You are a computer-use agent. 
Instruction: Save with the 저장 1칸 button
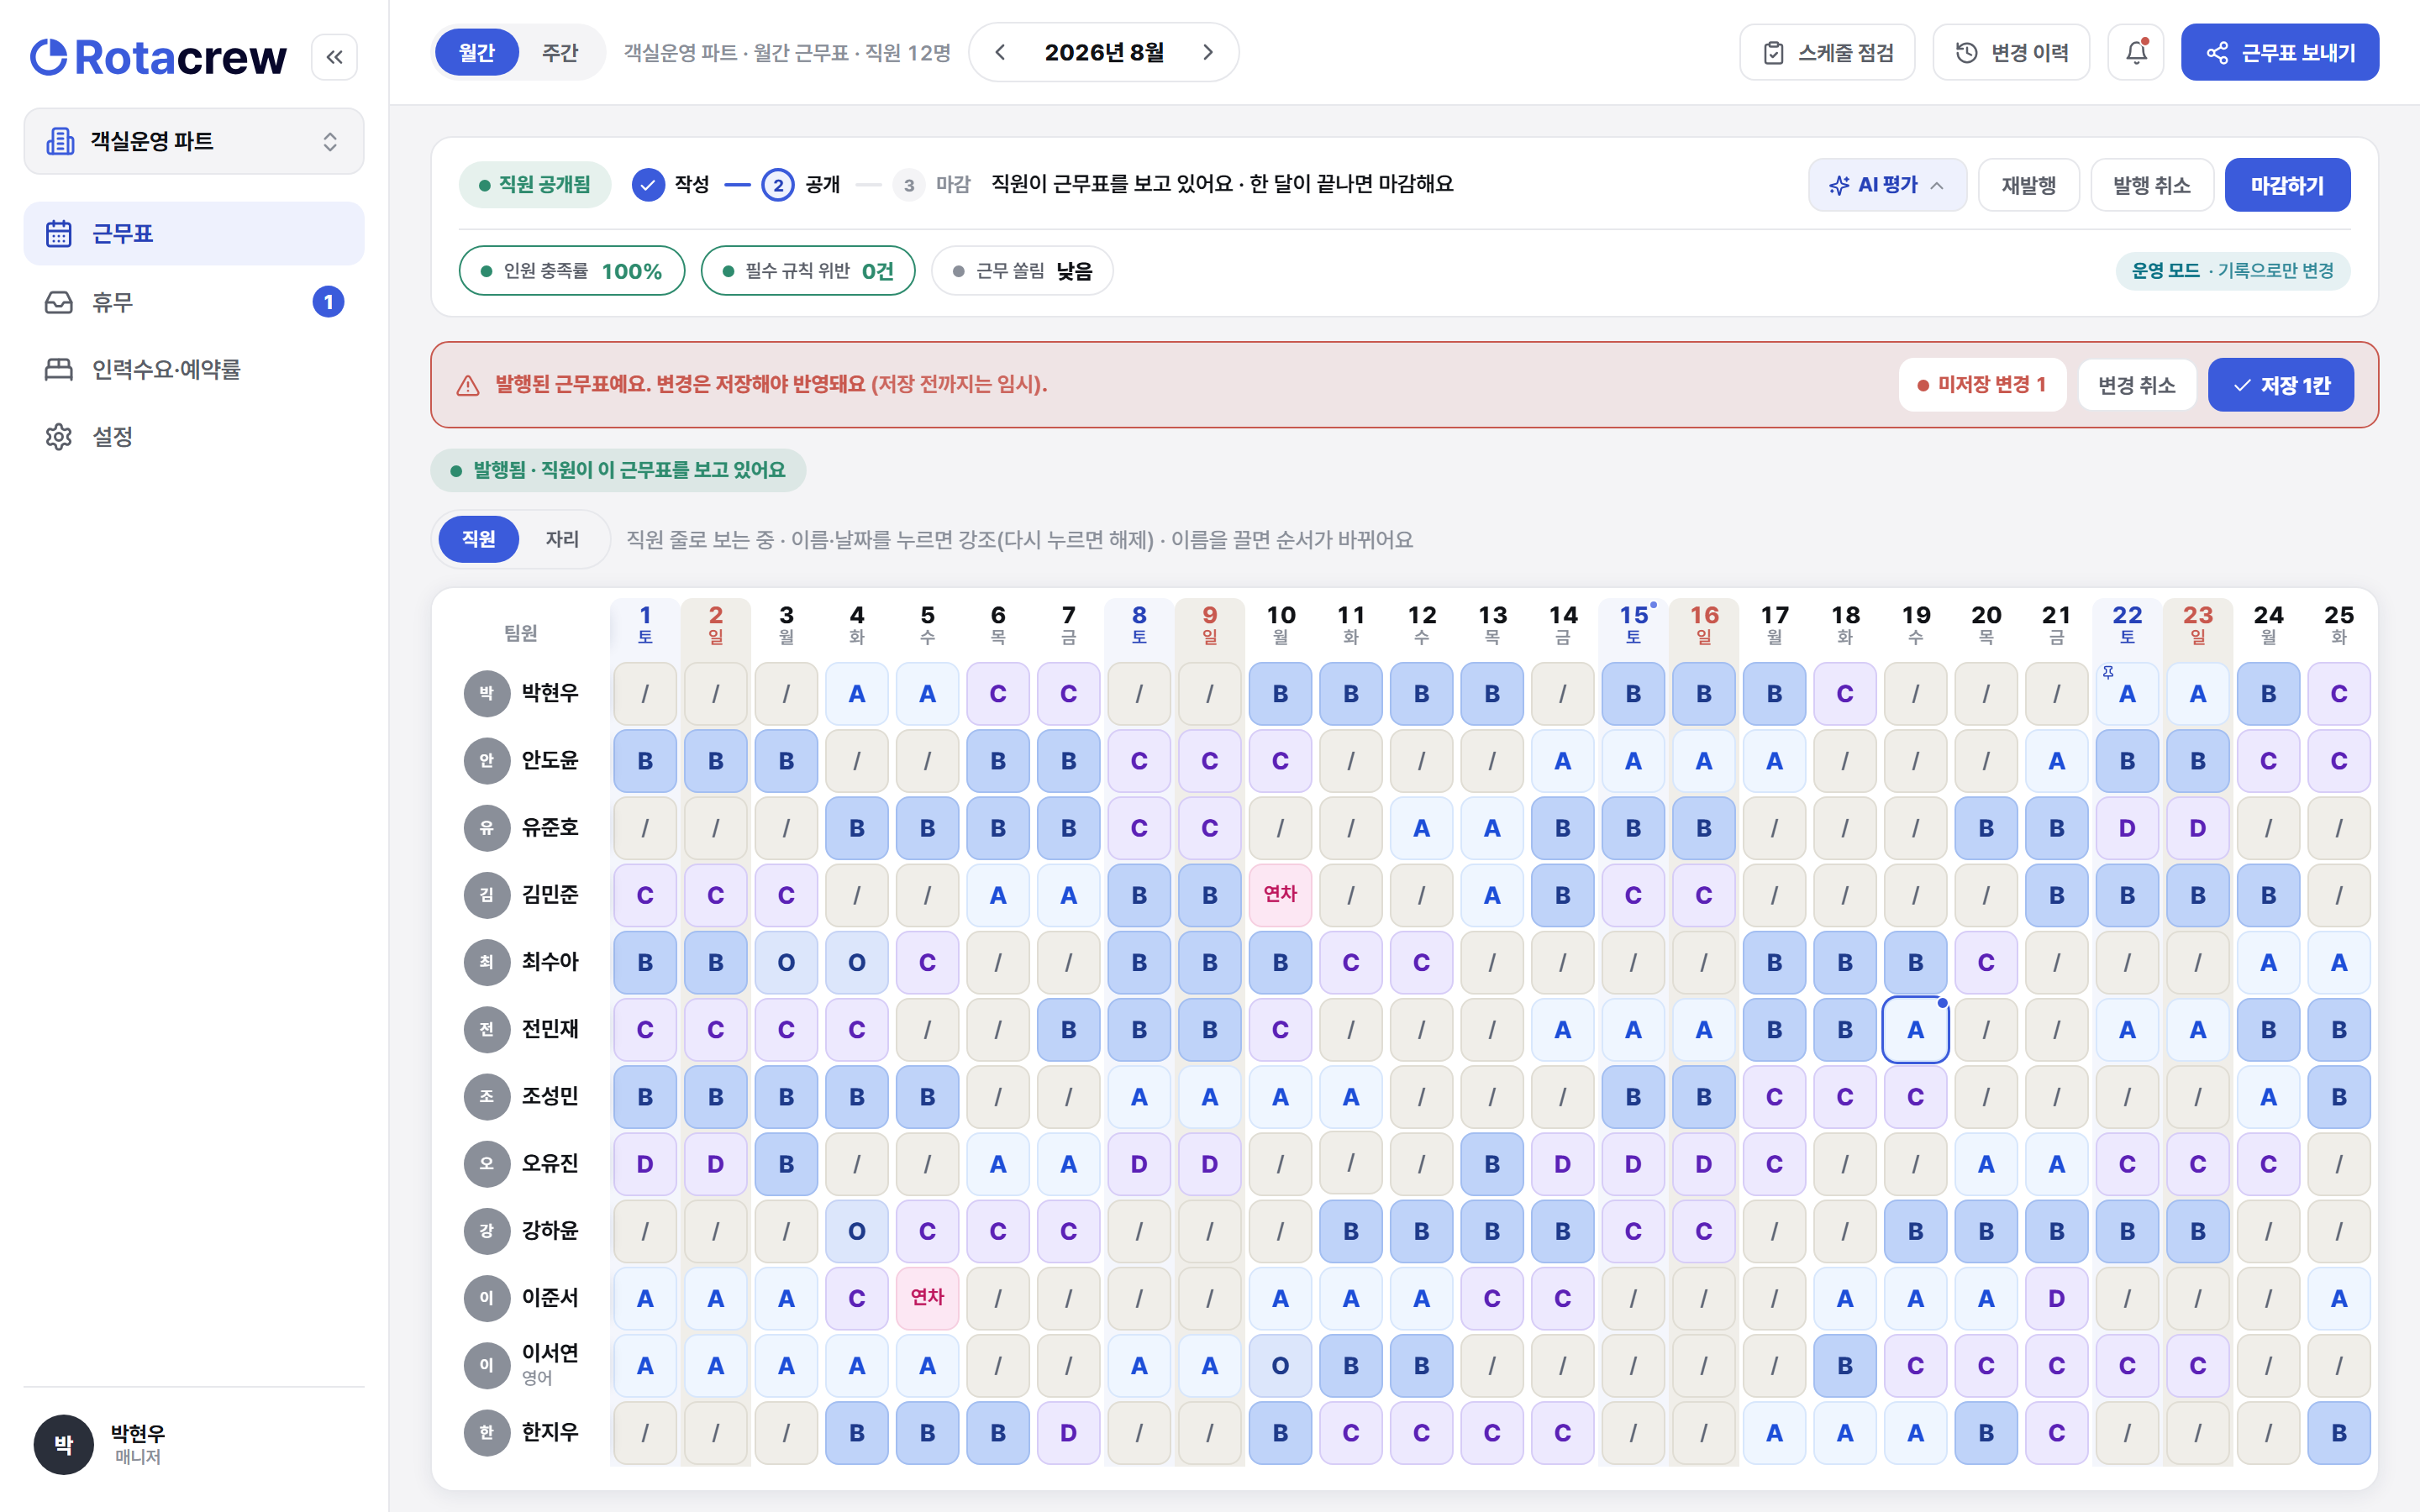(2280, 385)
